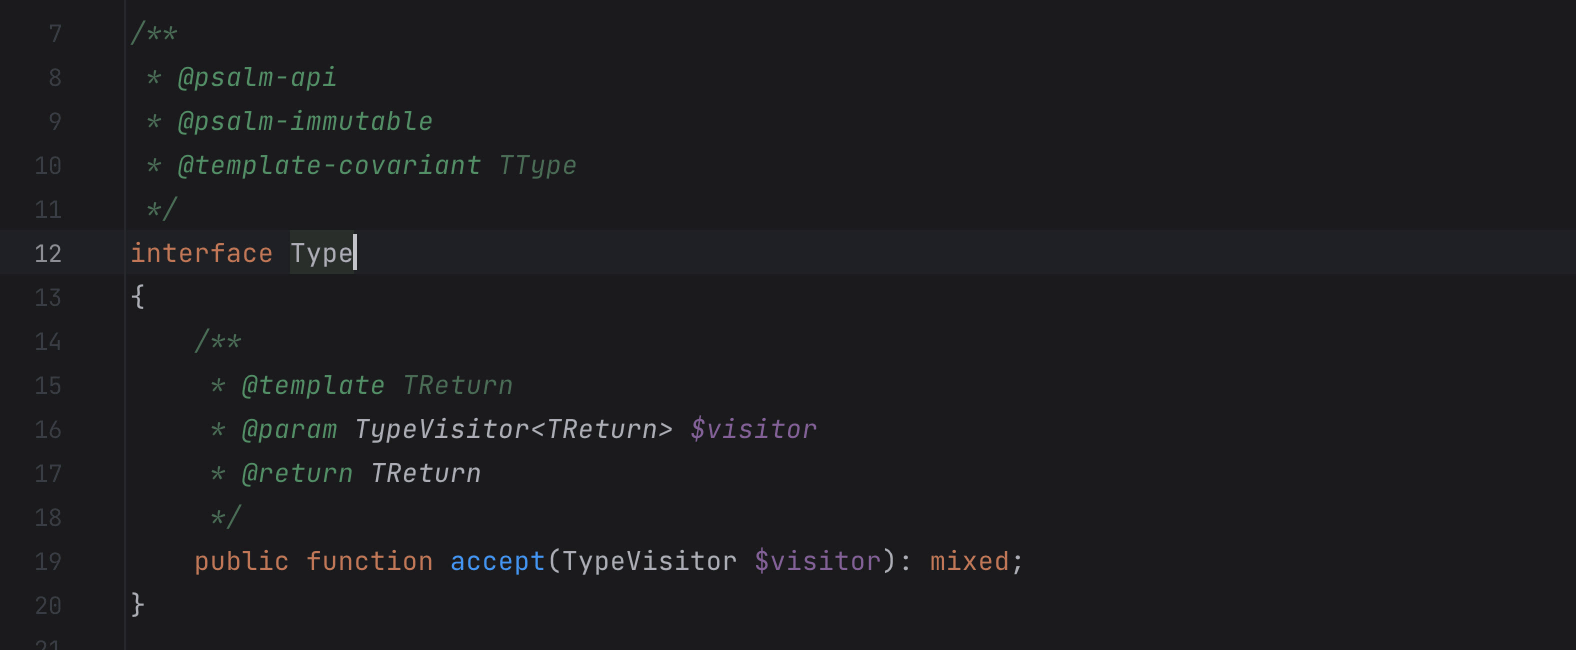1576x650 pixels.
Task: Click the @return docblock tag
Action: (x=297, y=474)
